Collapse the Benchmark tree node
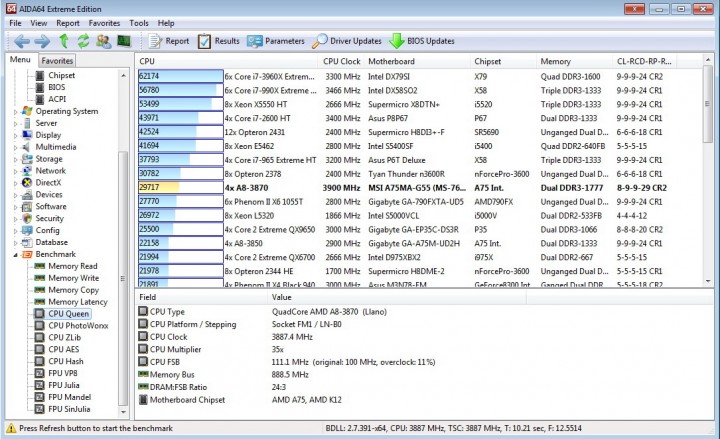The width and height of the screenshot is (720, 439). point(16,254)
